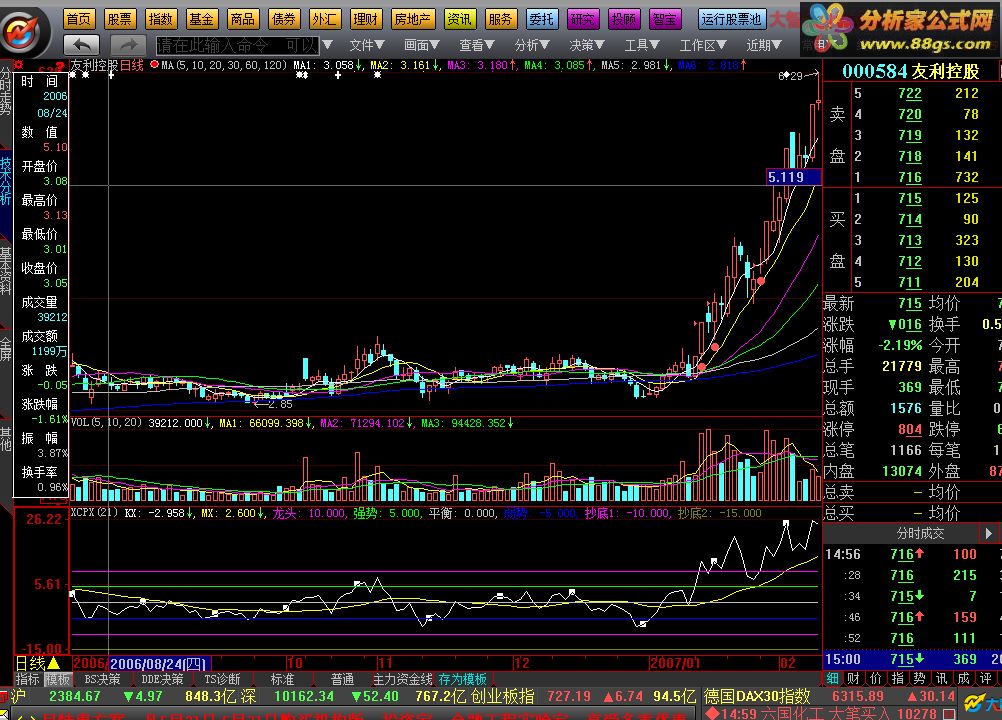Open the 房地产 real estate section
1002x720 pixels.
pyautogui.click(x=412, y=19)
